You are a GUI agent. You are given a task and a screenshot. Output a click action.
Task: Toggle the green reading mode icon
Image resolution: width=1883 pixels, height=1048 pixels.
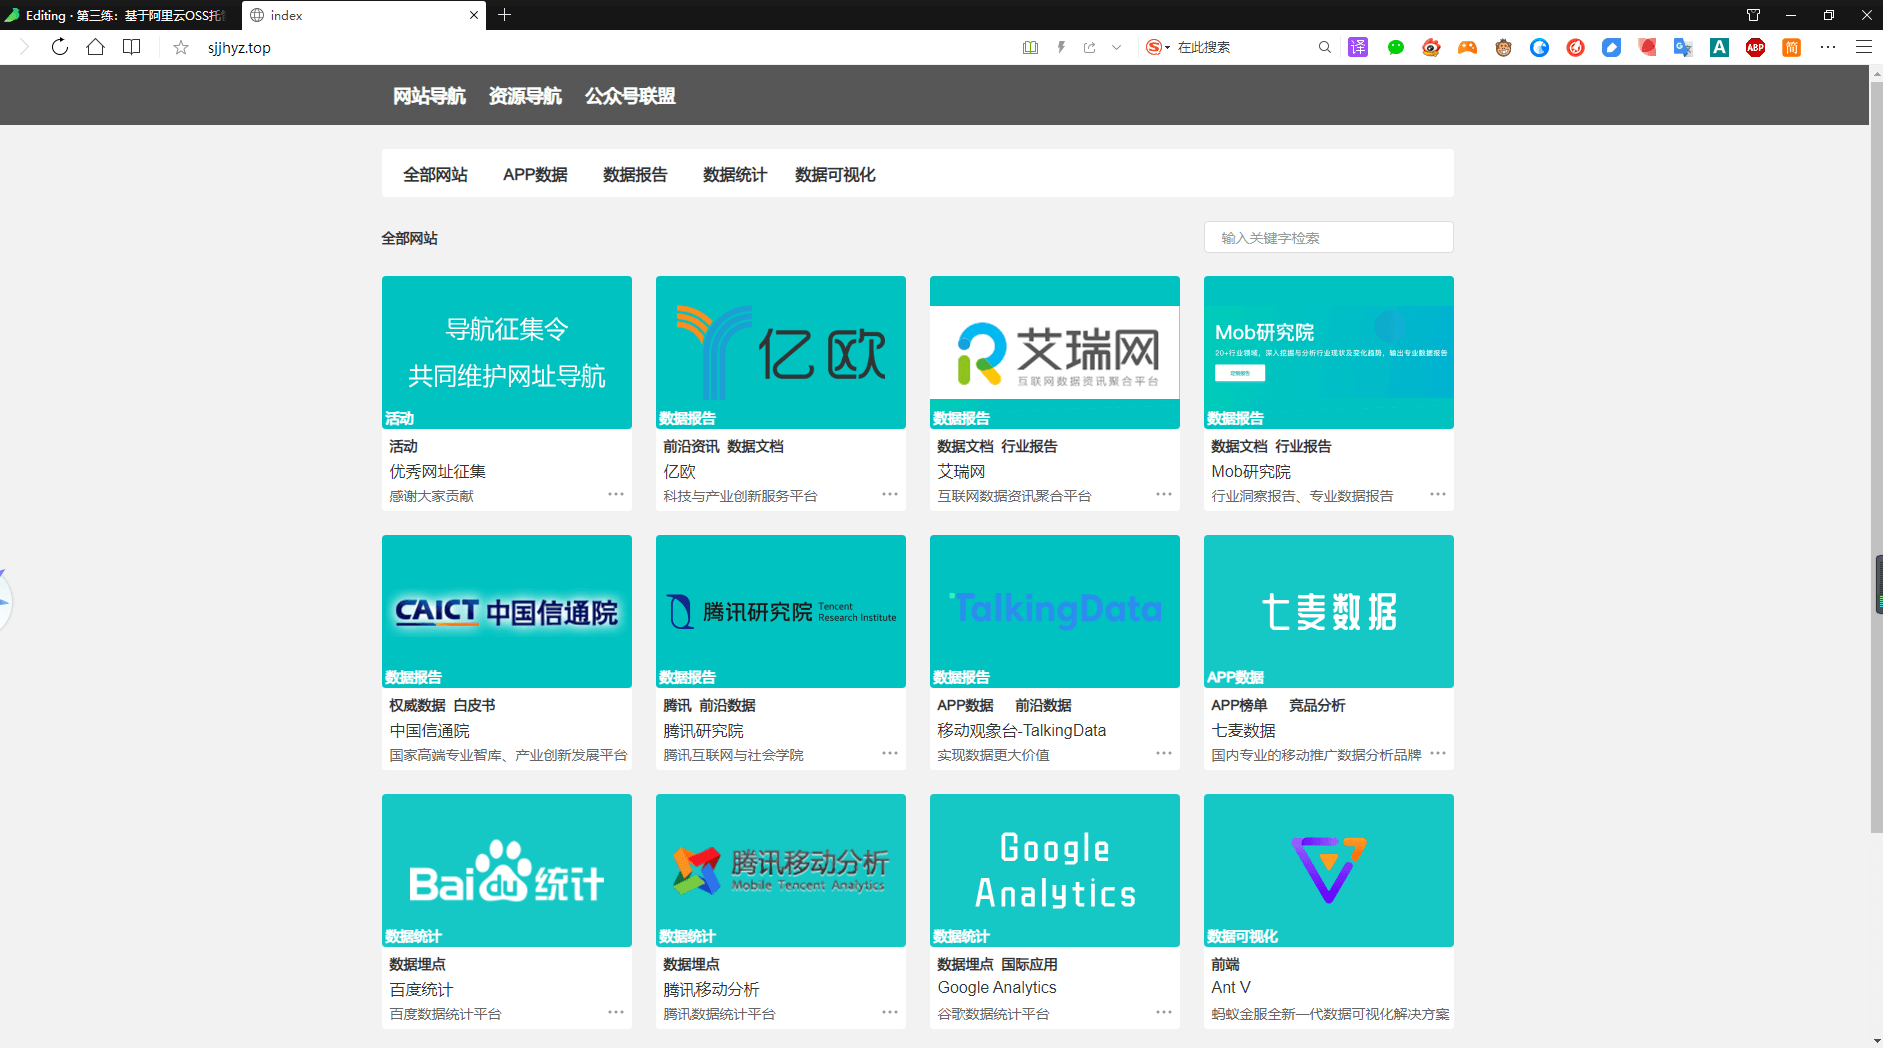pos(1030,47)
